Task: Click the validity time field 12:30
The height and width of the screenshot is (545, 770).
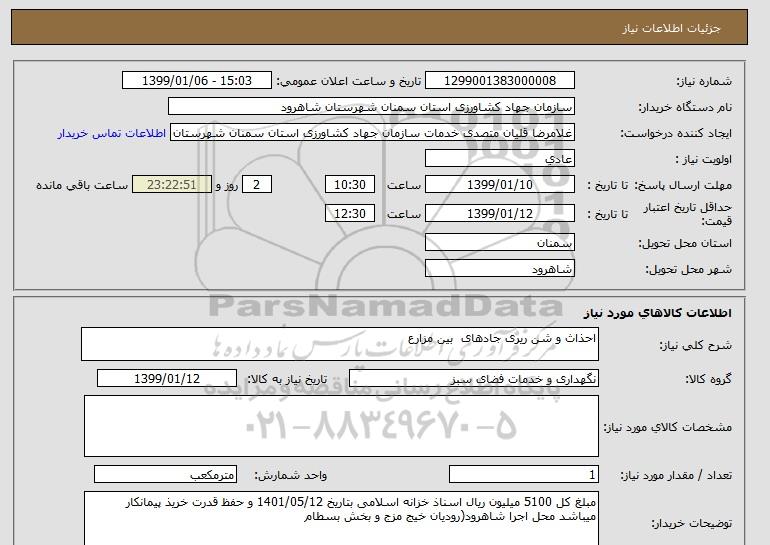Action: 350,214
